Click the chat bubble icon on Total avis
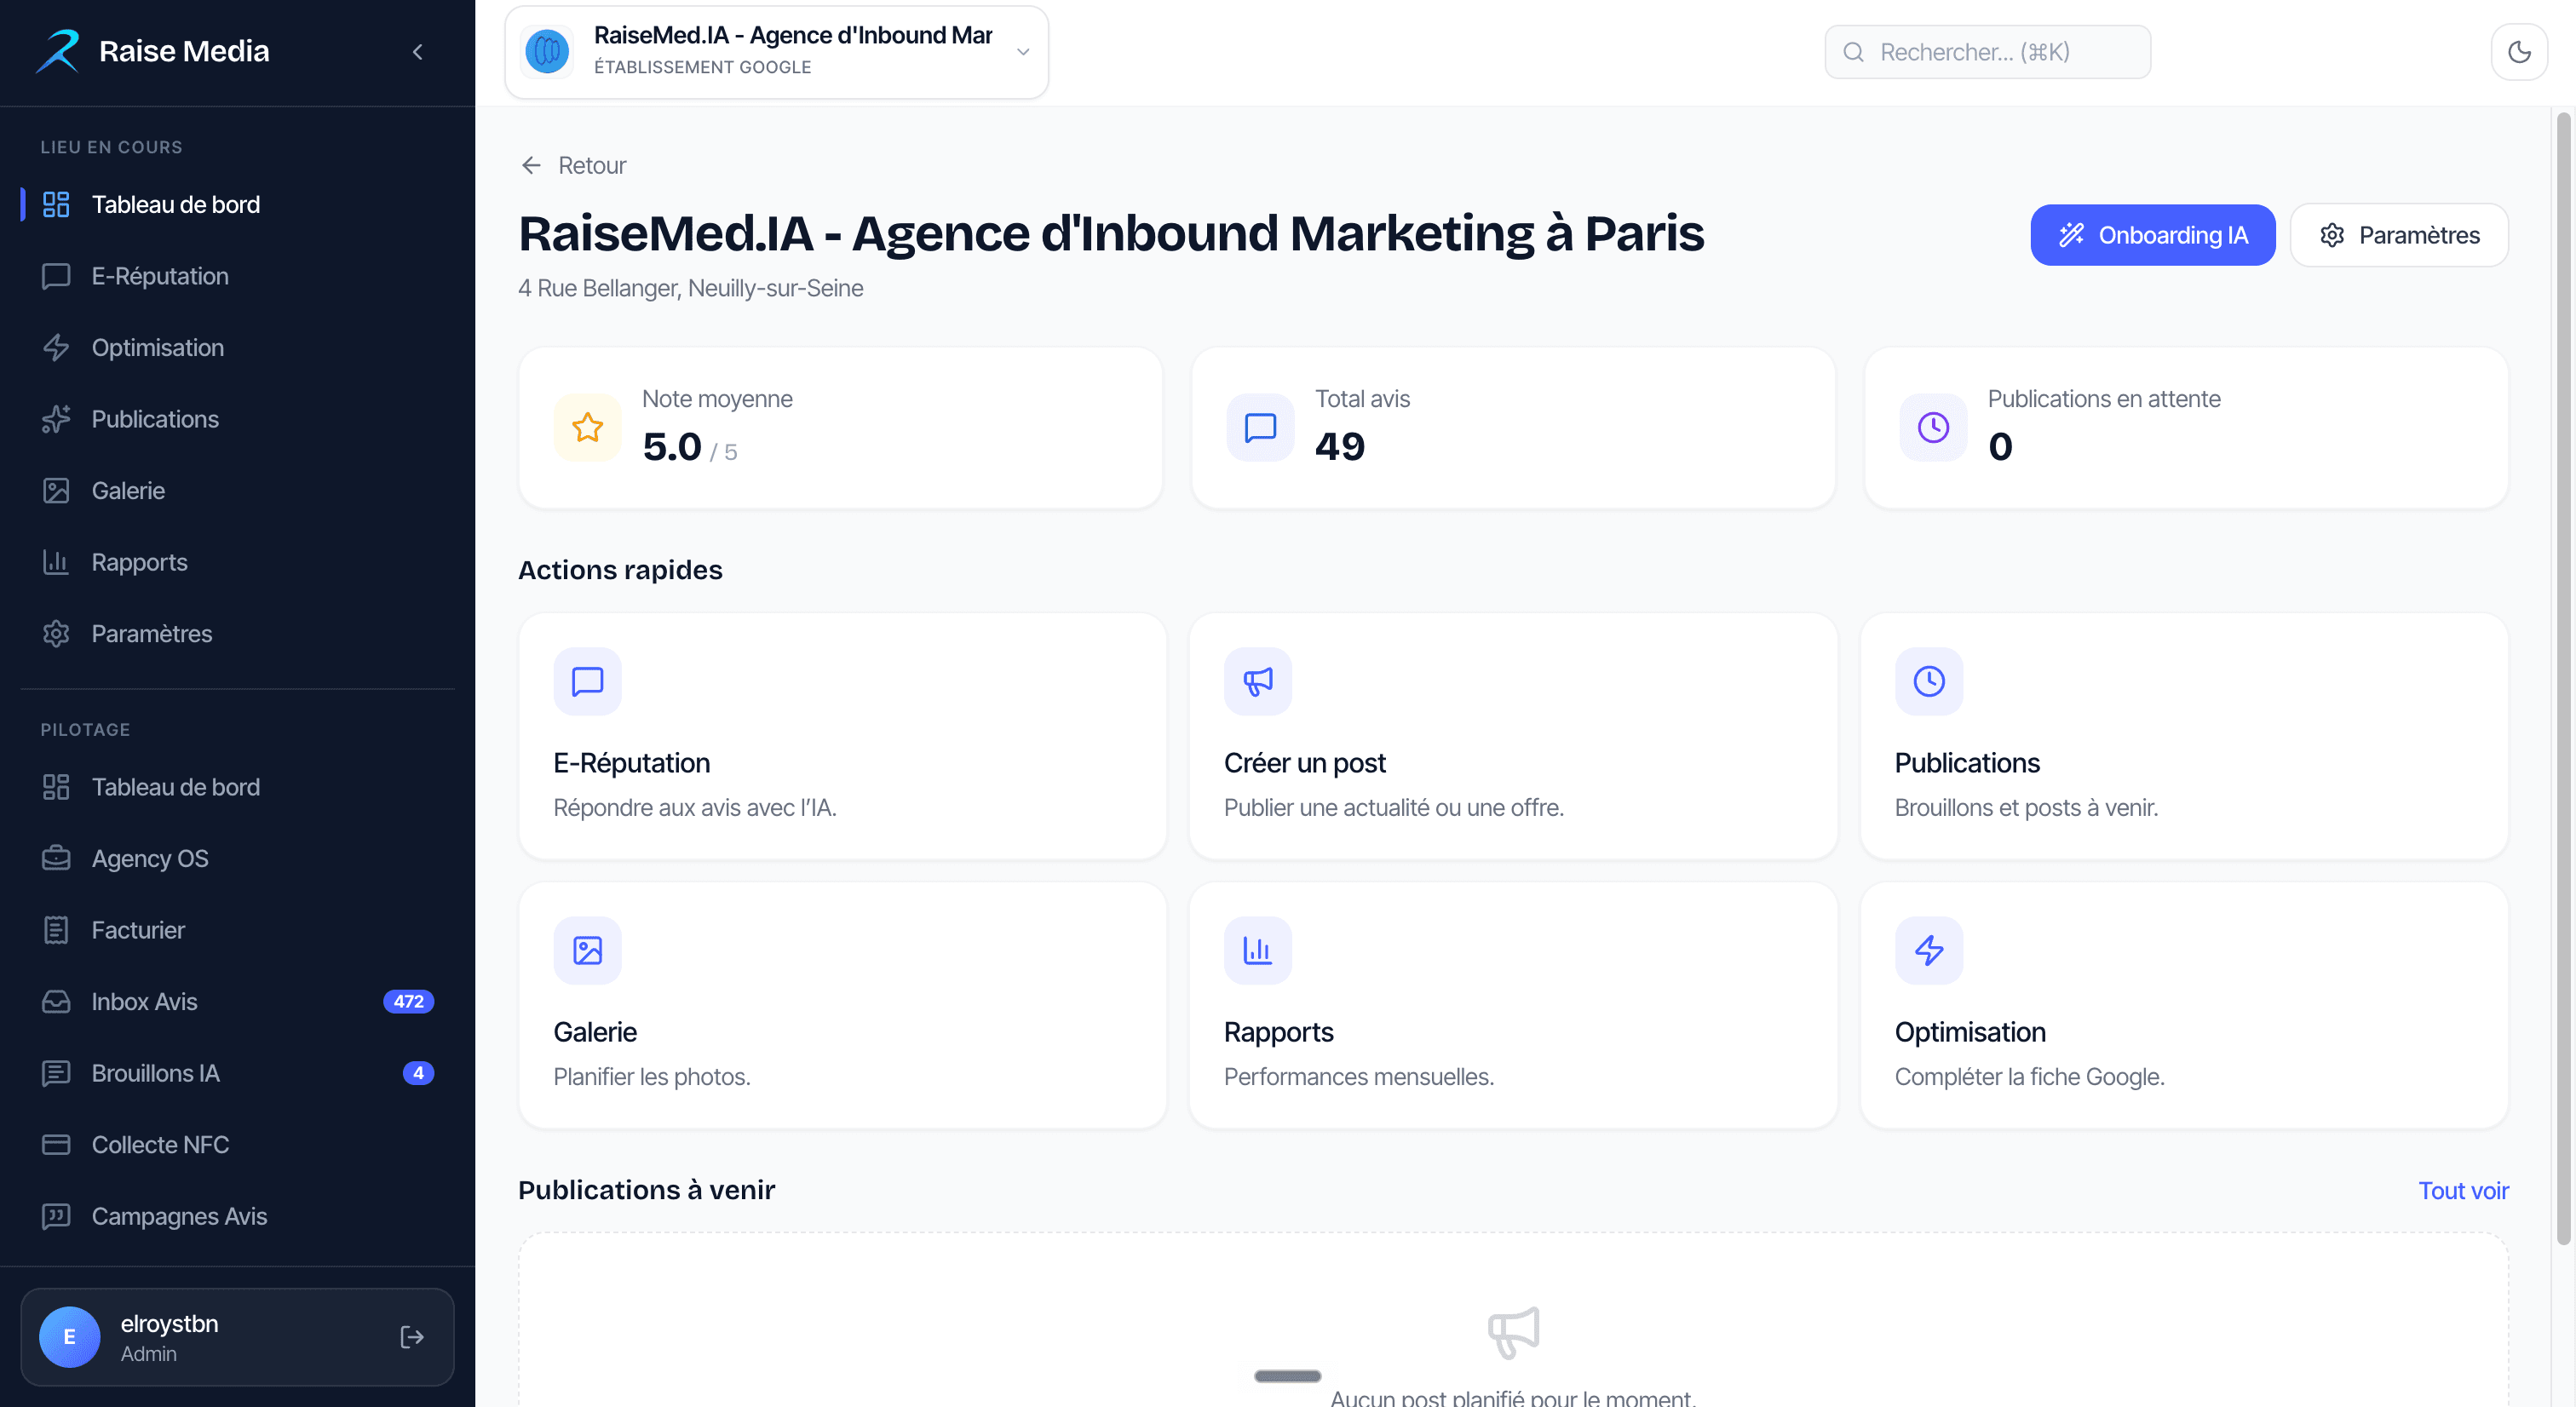This screenshot has width=2576, height=1407. coord(1260,428)
